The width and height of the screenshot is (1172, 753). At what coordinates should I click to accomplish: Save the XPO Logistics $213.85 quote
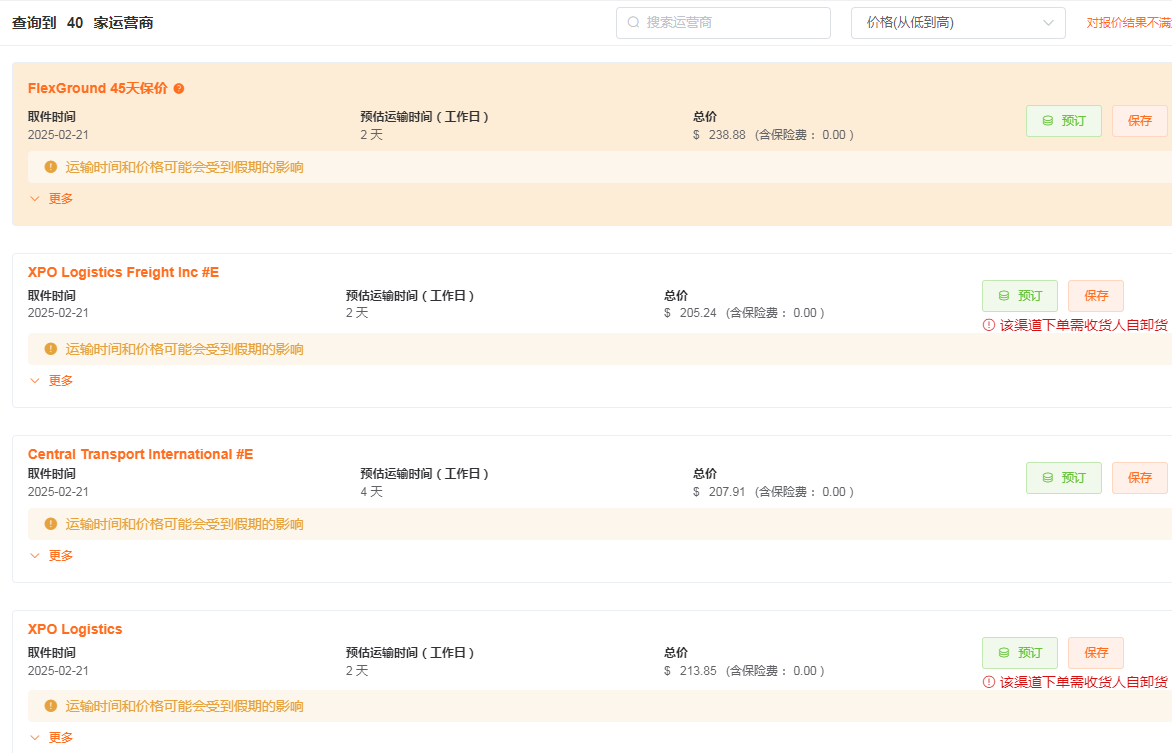click(1096, 653)
